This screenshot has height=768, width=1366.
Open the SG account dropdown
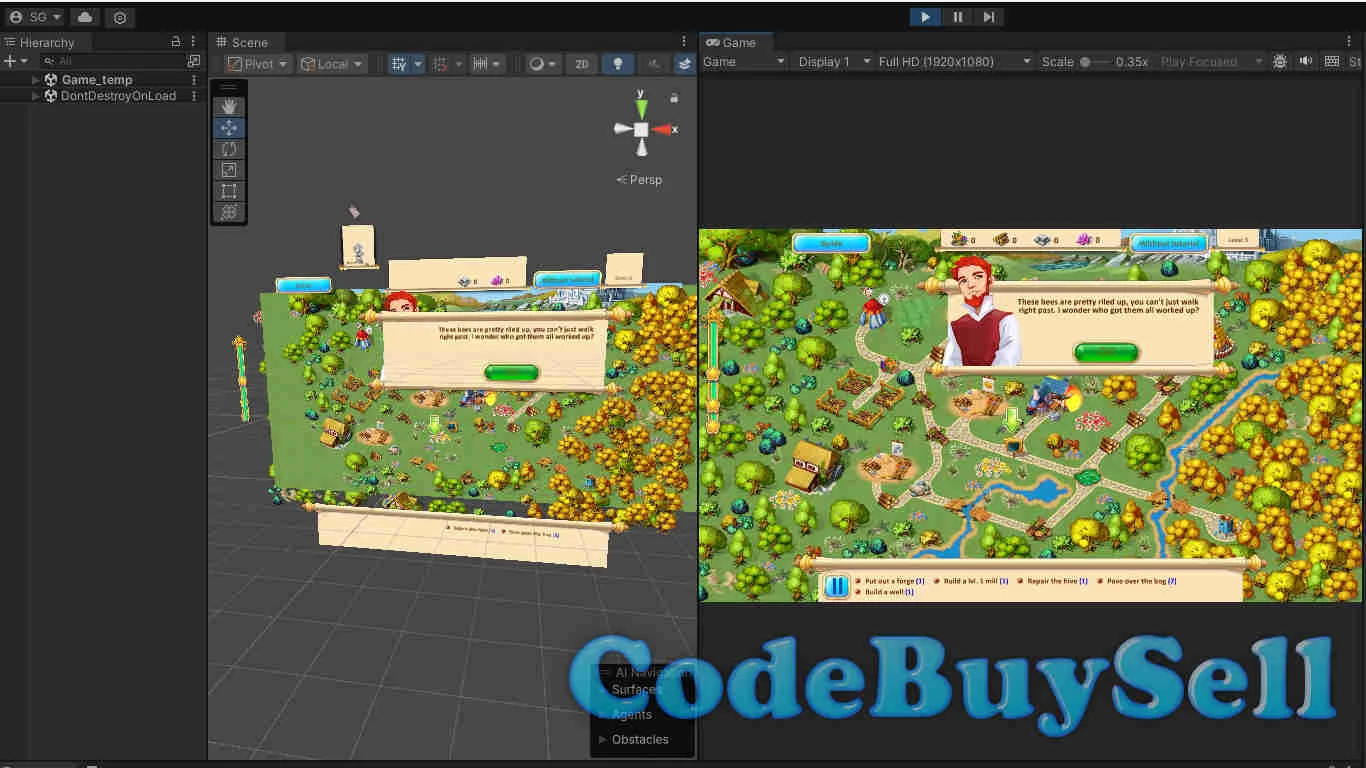(x=35, y=17)
